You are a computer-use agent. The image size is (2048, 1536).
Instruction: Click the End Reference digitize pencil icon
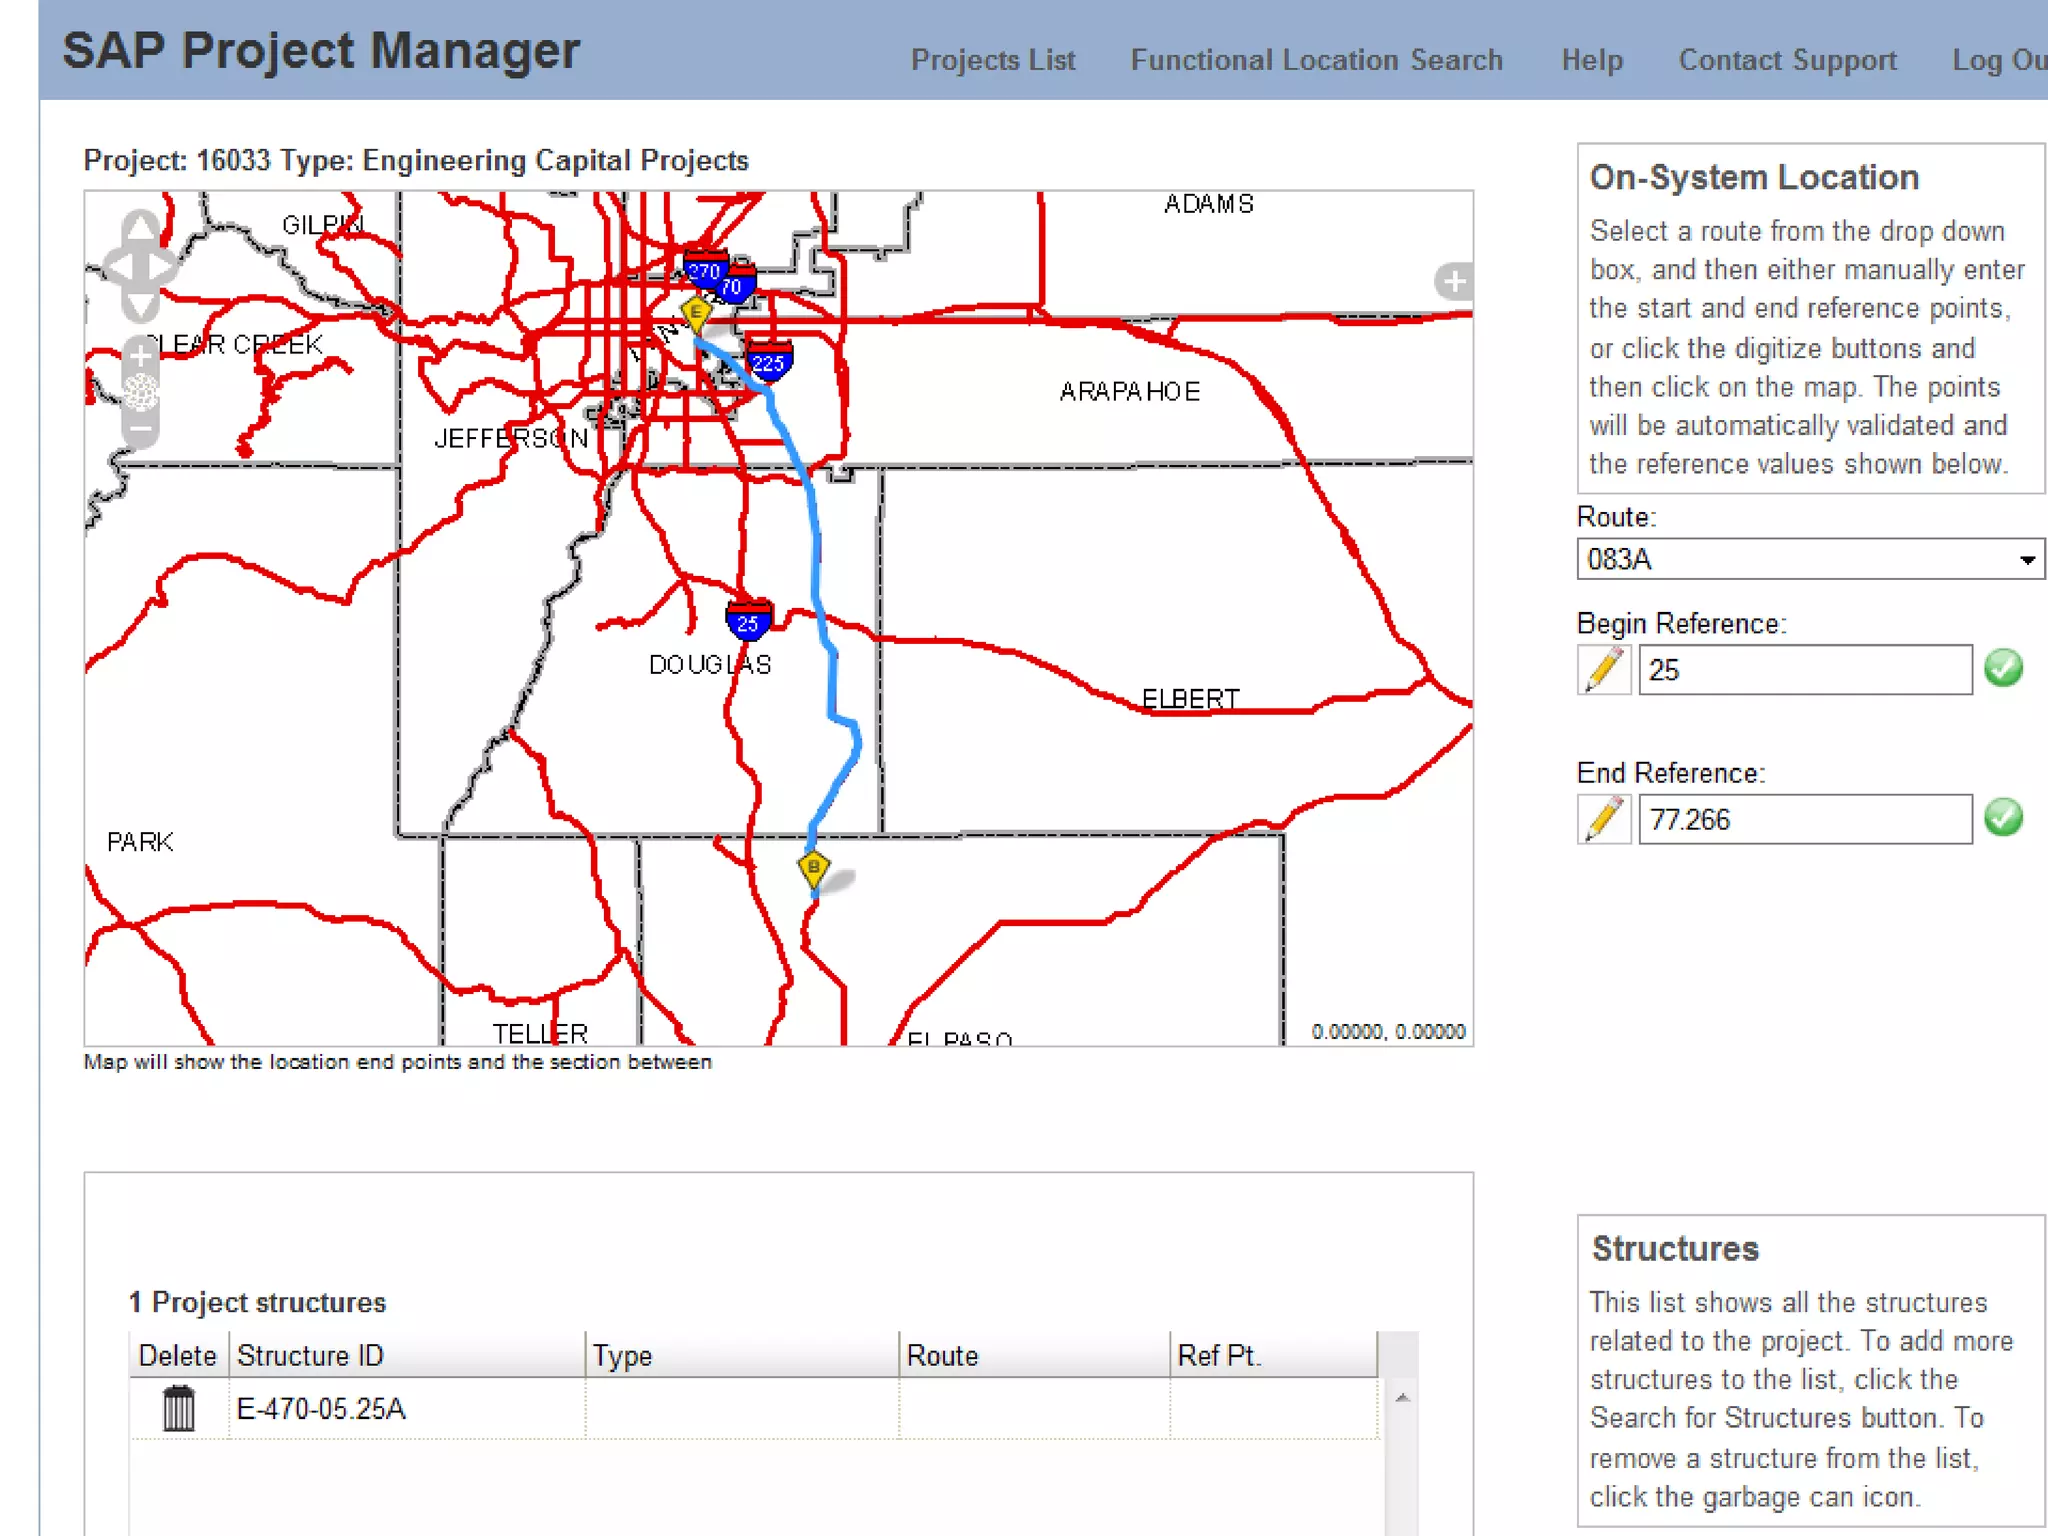tap(1604, 819)
